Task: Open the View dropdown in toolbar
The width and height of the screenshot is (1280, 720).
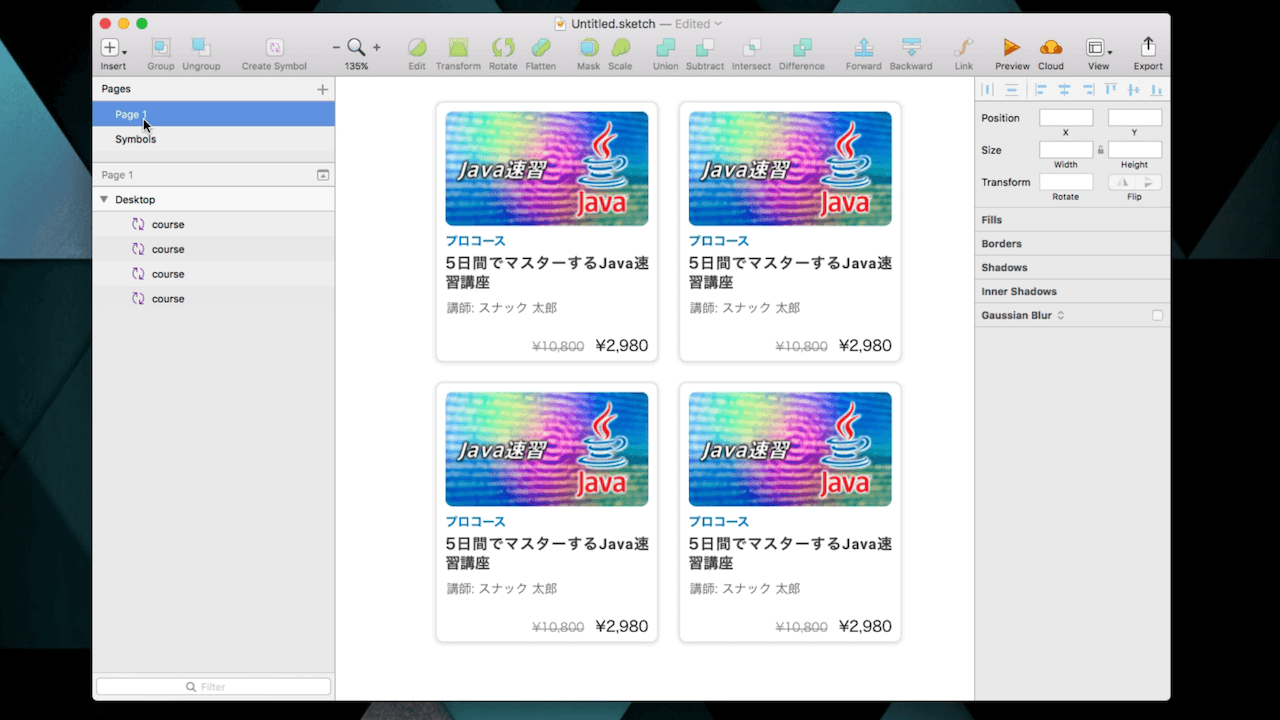Action: (1098, 49)
